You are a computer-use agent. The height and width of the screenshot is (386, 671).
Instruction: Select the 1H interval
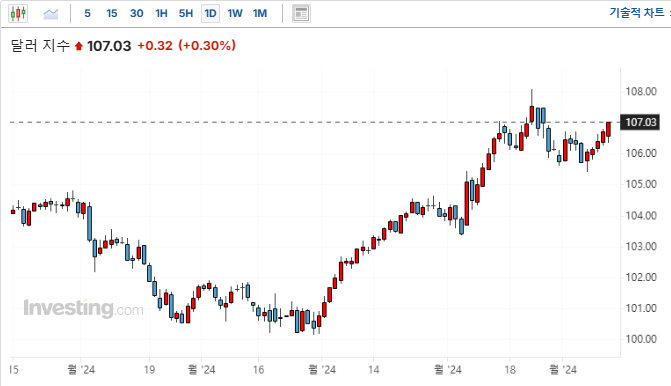click(161, 14)
